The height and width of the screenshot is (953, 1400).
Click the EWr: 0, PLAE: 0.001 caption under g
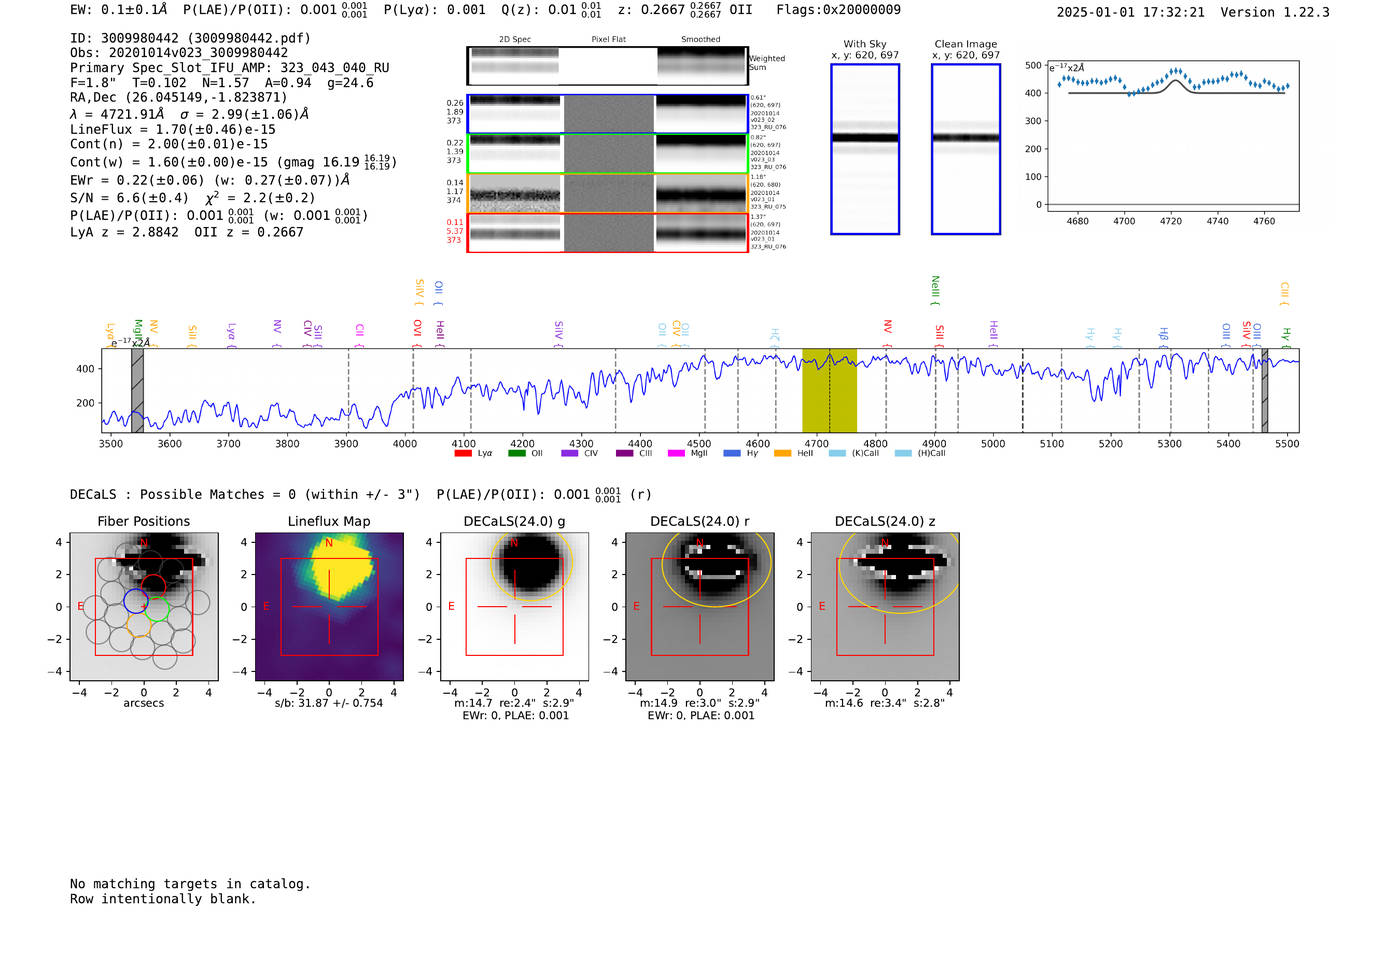pyautogui.click(x=515, y=716)
